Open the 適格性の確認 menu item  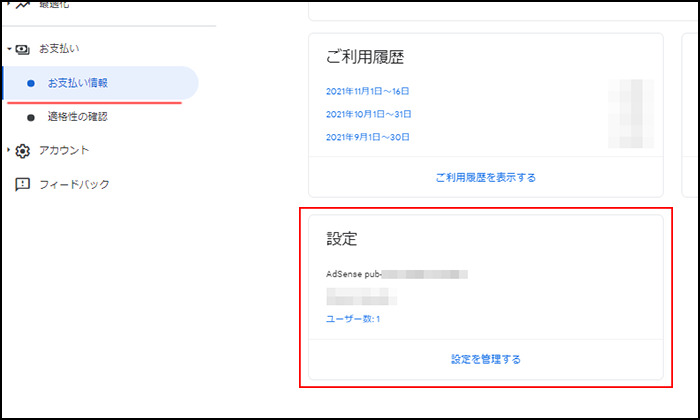point(77,117)
